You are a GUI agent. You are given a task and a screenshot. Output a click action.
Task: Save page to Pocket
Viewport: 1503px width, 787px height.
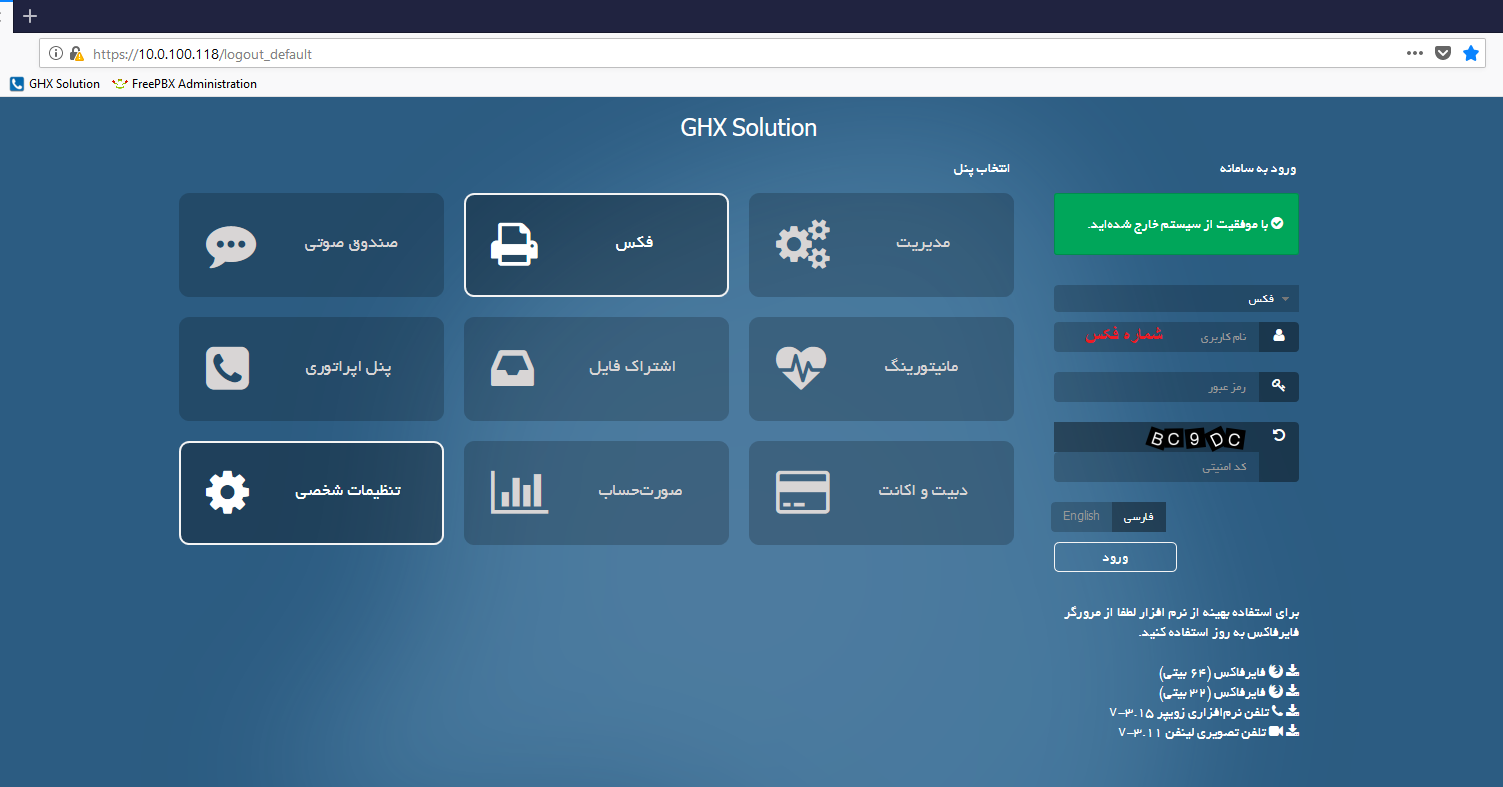pyautogui.click(x=1443, y=53)
